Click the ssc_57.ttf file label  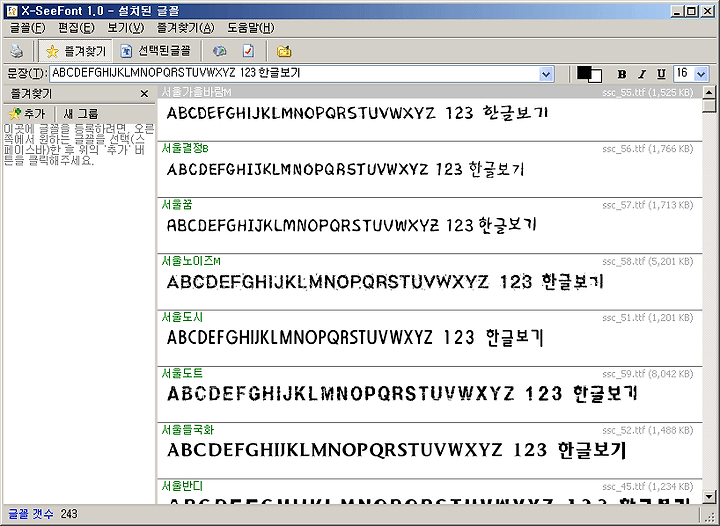coord(647,205)
